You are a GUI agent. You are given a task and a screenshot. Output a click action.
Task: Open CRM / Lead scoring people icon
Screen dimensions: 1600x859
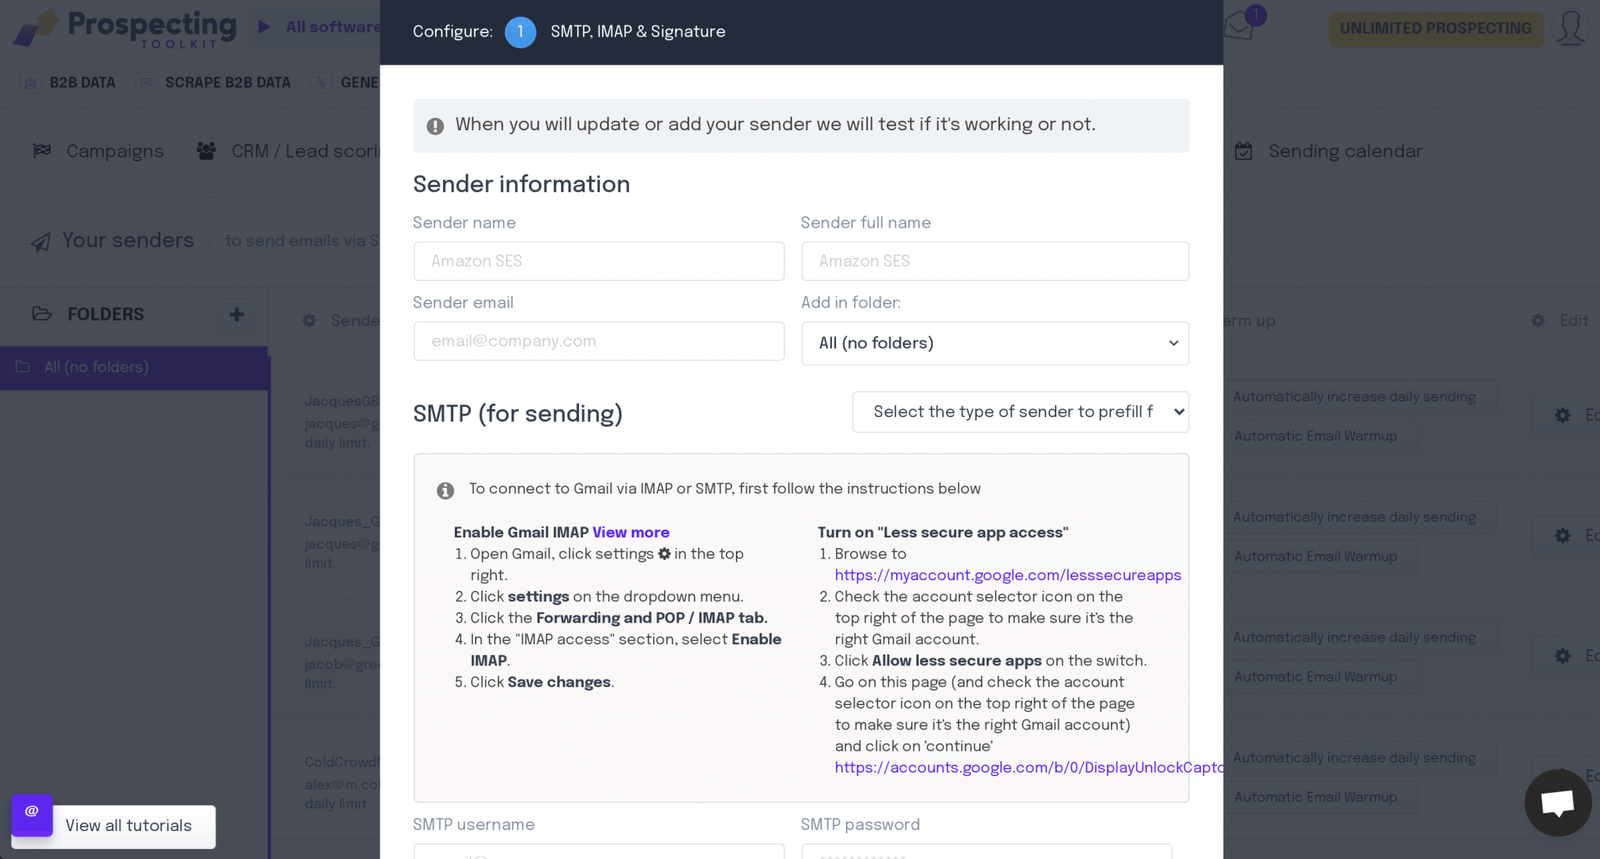tap(205, 151)
